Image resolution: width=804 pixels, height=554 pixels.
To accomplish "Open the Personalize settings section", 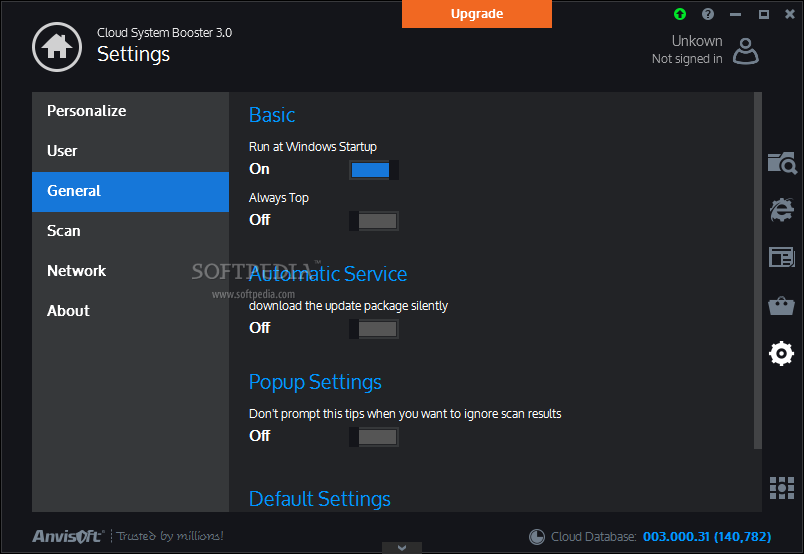I will pos(130,111).
